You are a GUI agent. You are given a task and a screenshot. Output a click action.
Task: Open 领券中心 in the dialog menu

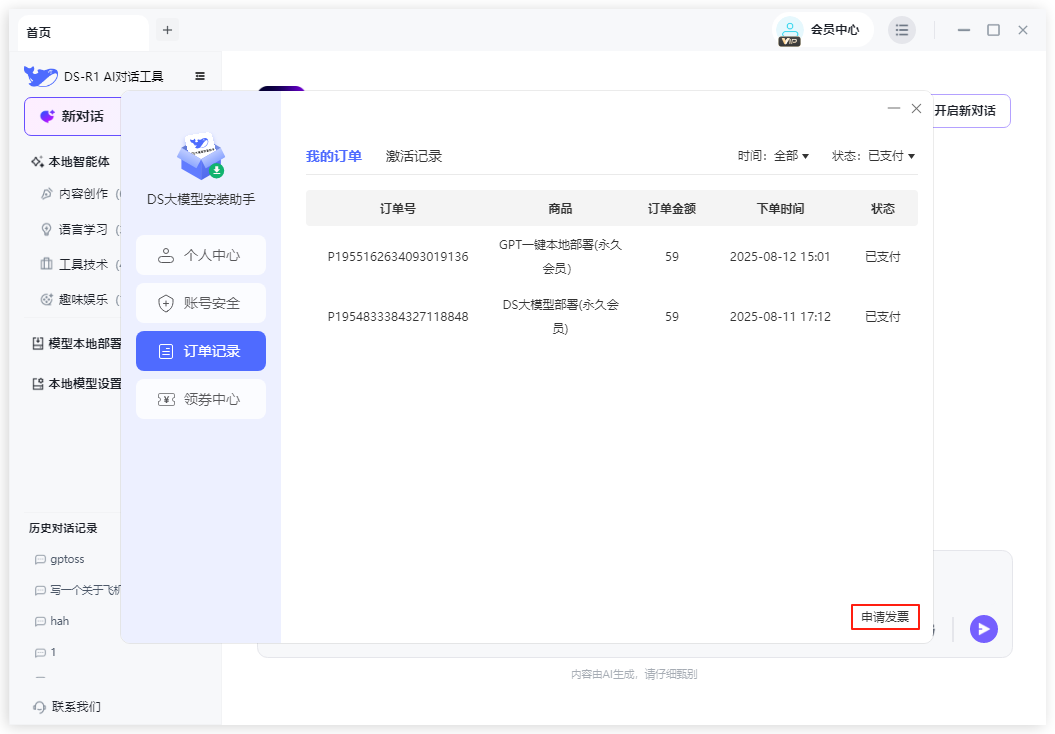(x=201, y=399)
